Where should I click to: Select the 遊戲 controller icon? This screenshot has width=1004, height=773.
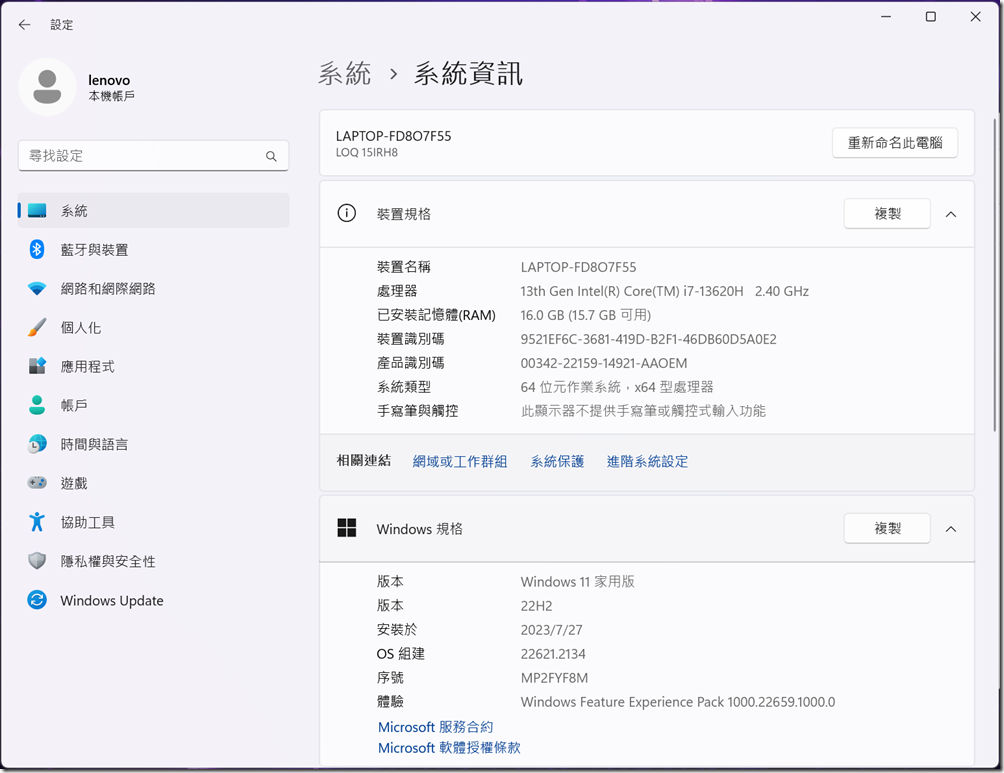click(37, 483)
